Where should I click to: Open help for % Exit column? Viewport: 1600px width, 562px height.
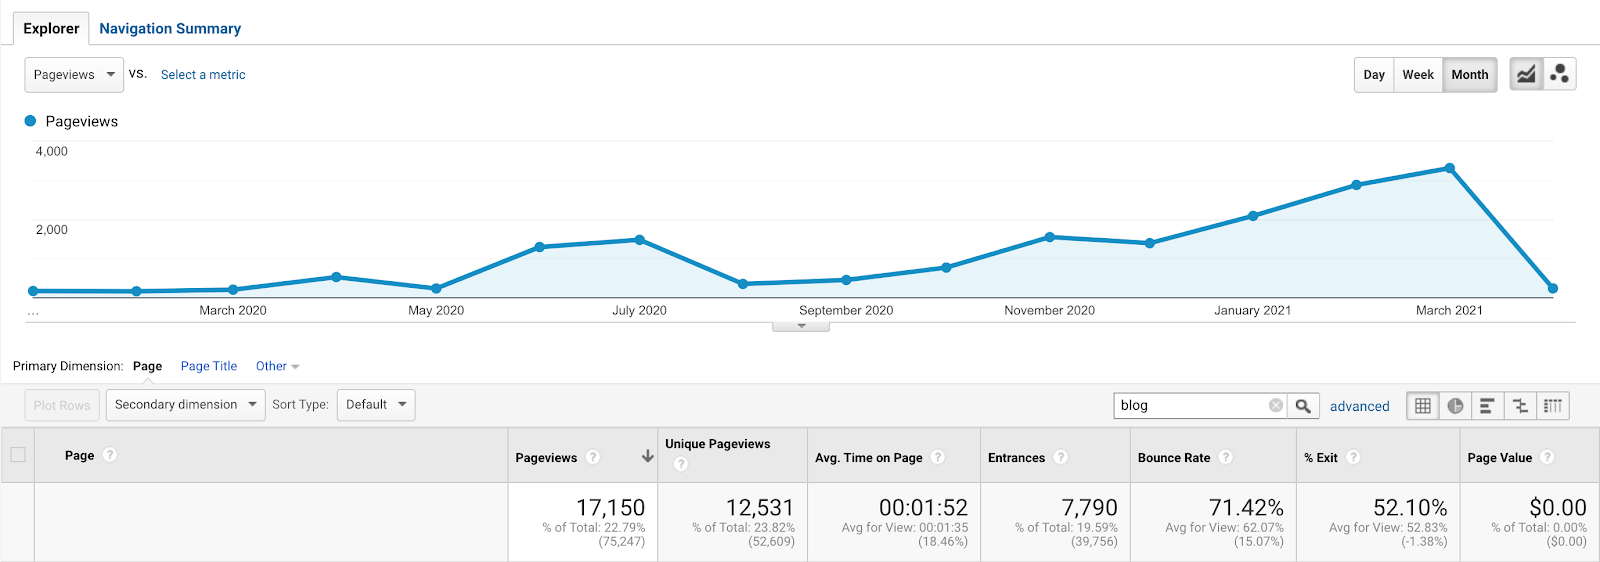click(1353, 457)
